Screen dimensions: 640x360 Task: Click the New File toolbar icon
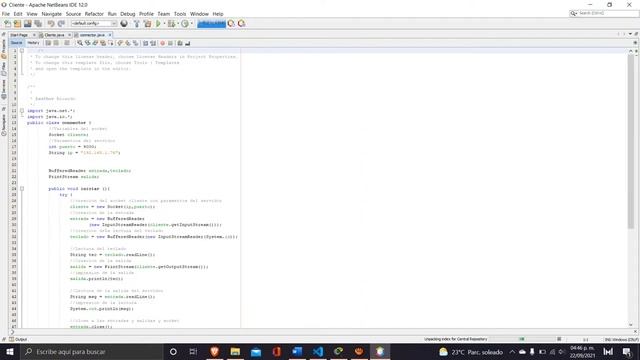pos(7,24)
